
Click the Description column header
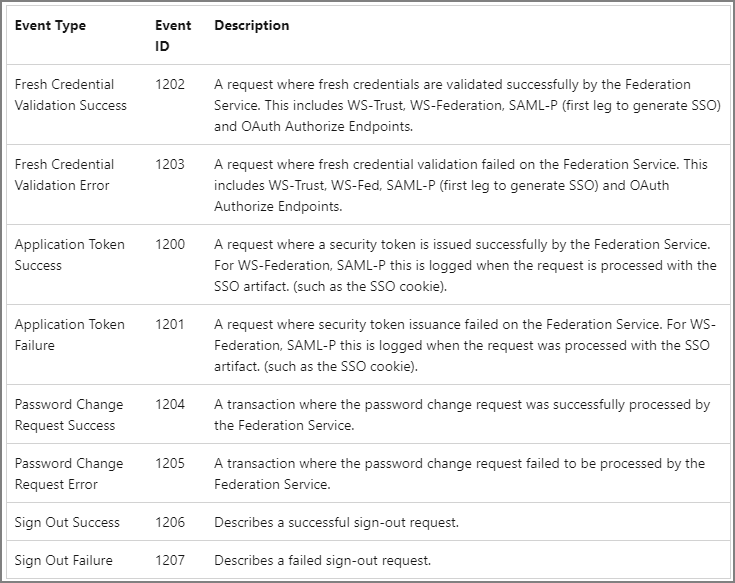click(x=251, y=26)
